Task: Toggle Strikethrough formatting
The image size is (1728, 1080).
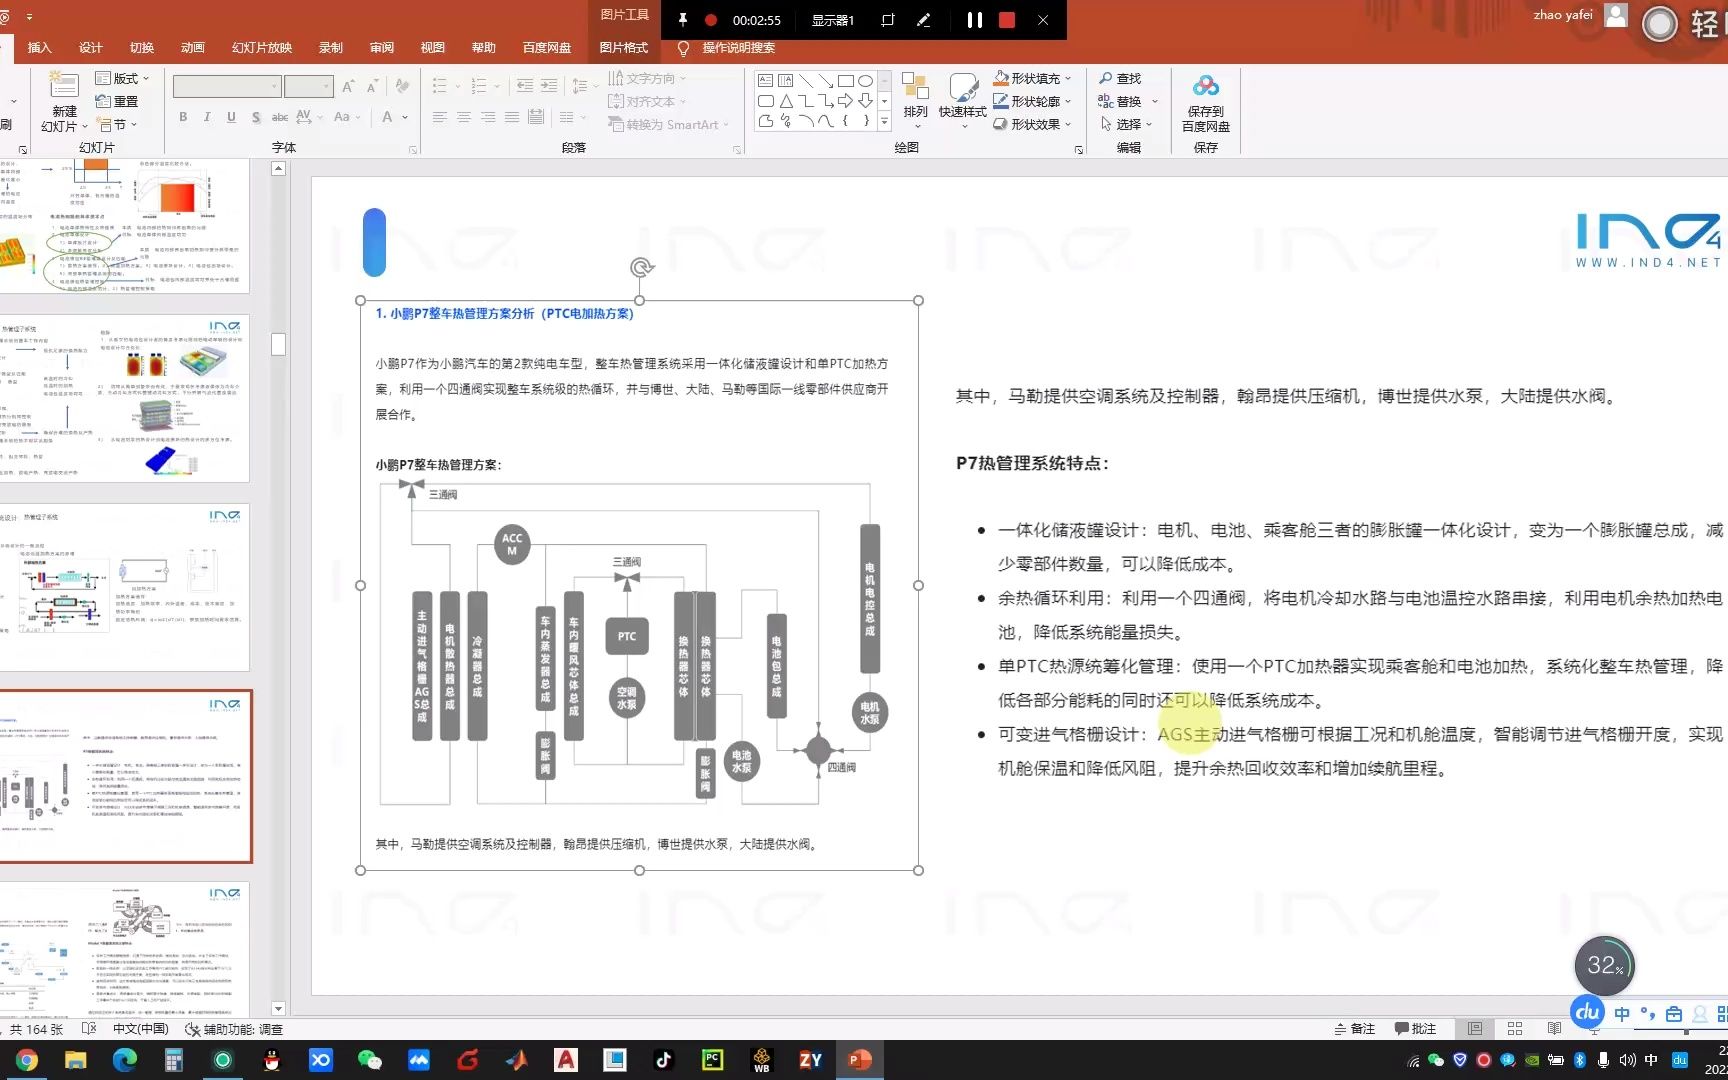Action: [x=280, y=117]
